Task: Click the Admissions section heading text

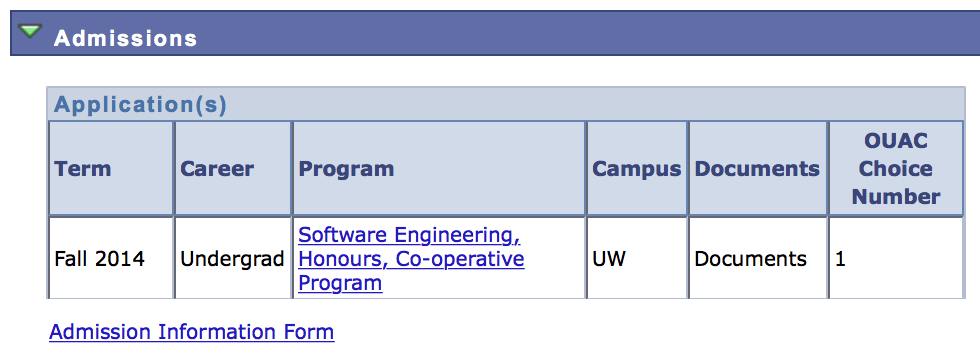Action: pos(126,38)
